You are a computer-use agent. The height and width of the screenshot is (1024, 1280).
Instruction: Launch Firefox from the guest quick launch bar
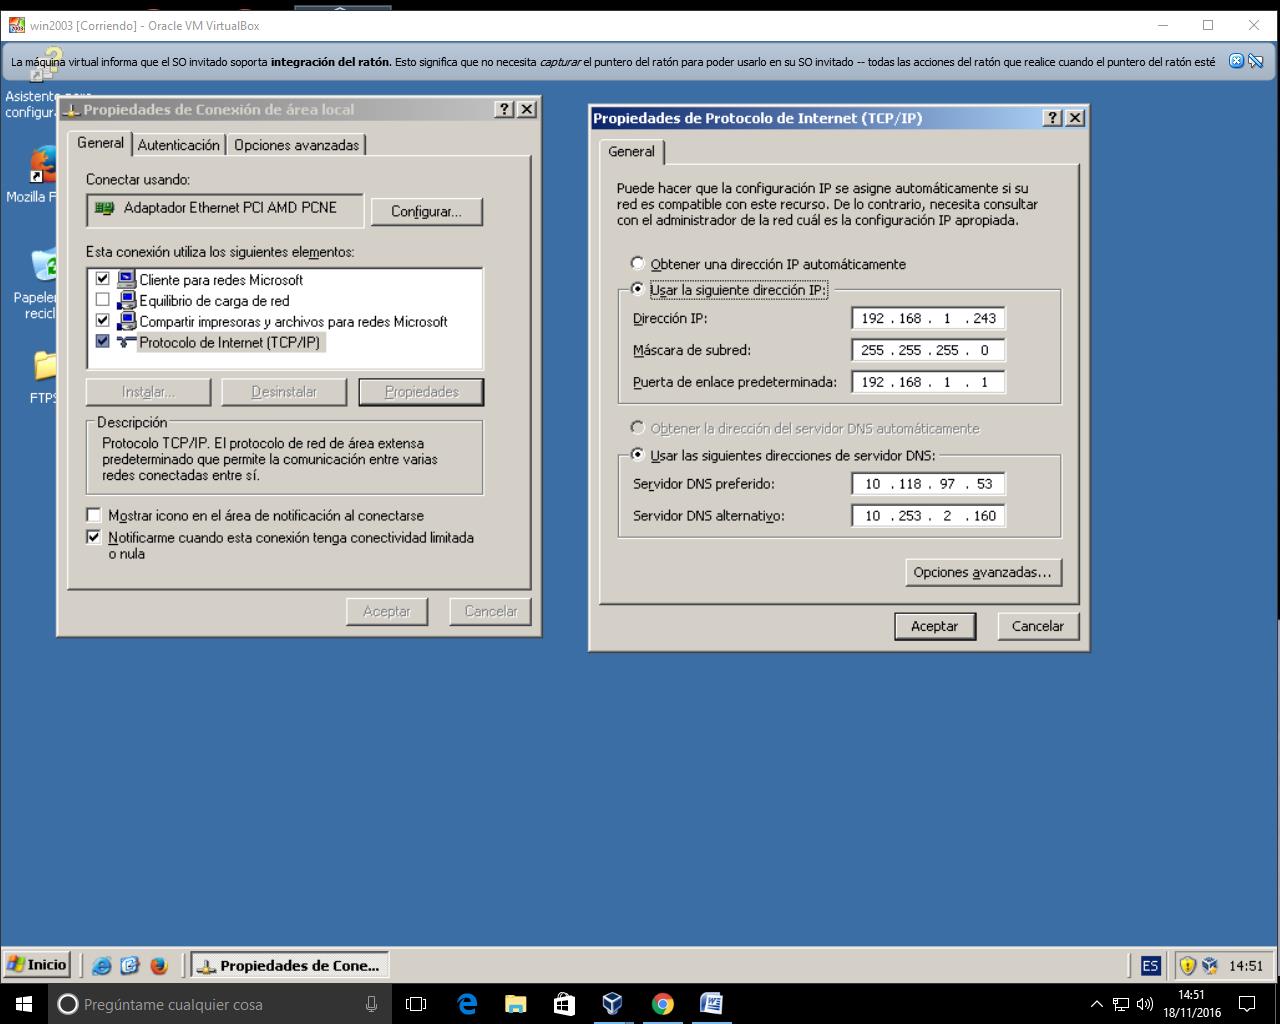(158, 966)
